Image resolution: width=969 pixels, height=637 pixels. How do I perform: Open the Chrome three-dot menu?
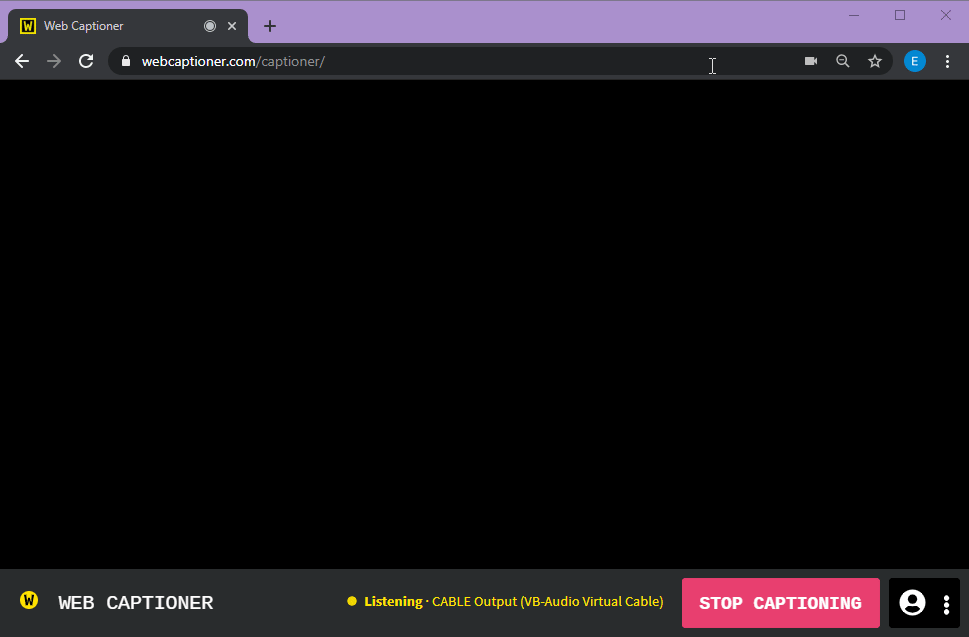947,61
